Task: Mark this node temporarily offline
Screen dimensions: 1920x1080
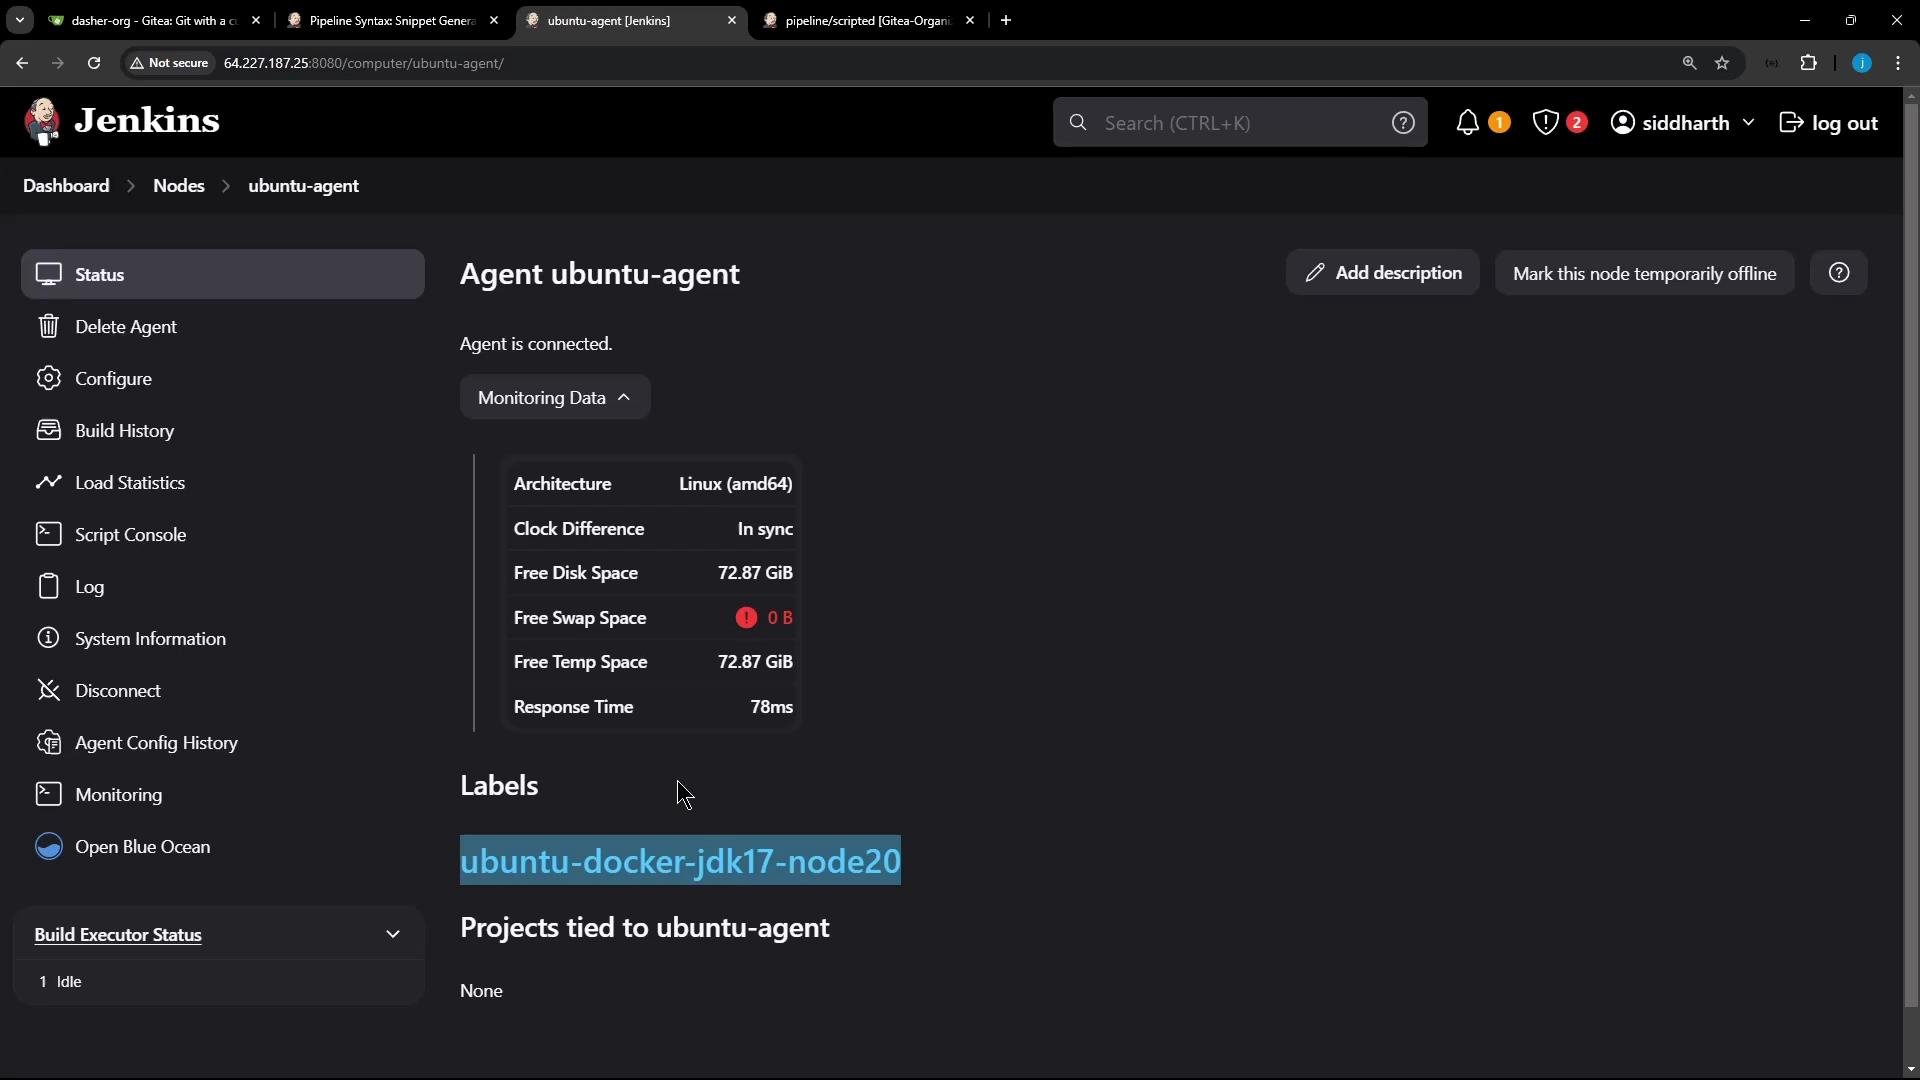Action: (1644, 273)
